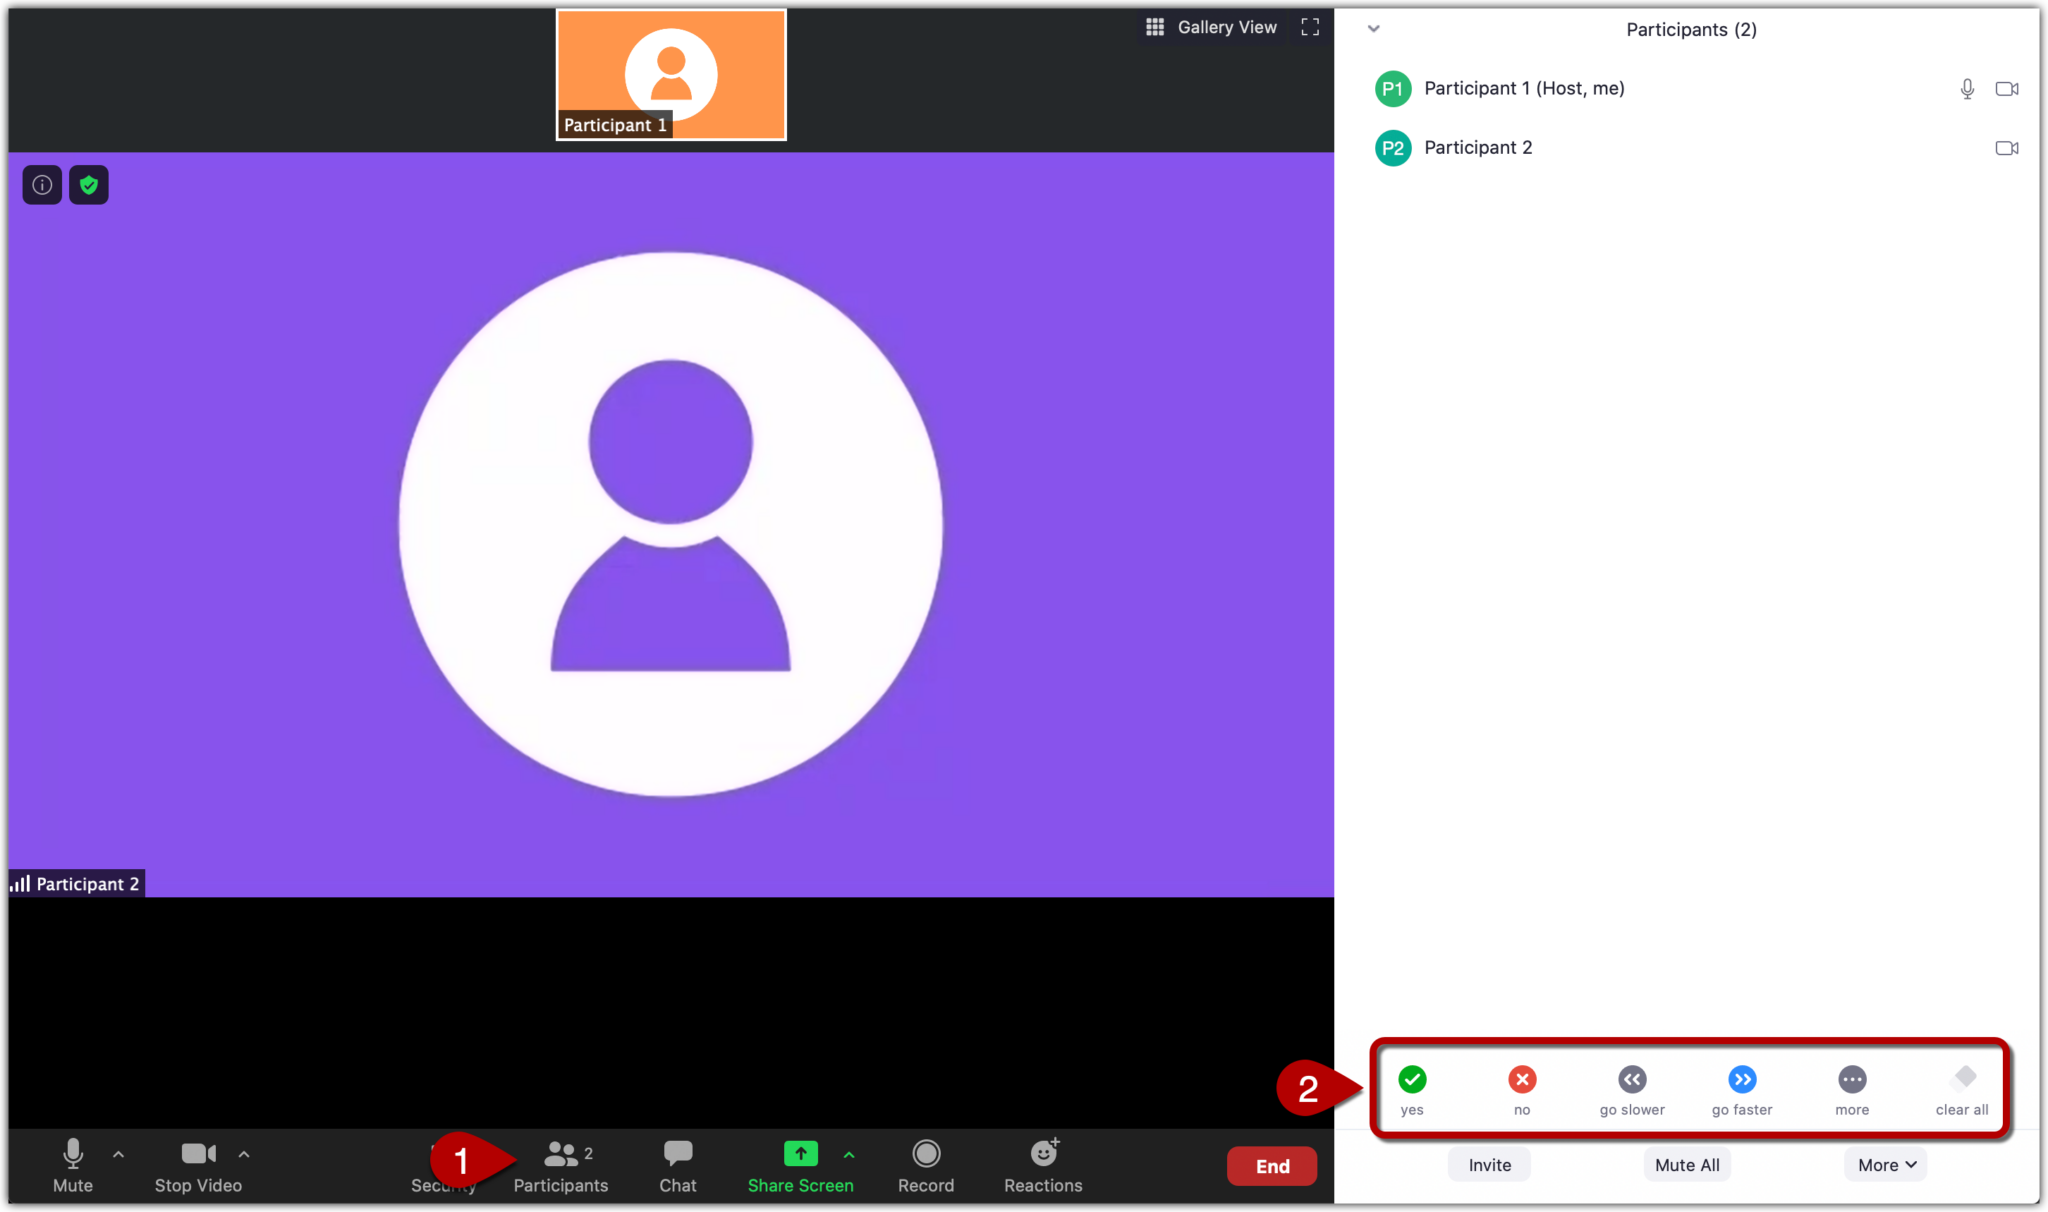2048x1212 pixels.
Task: Toggle Participant 2's video in the list
Action: [x=2007, y=147]
